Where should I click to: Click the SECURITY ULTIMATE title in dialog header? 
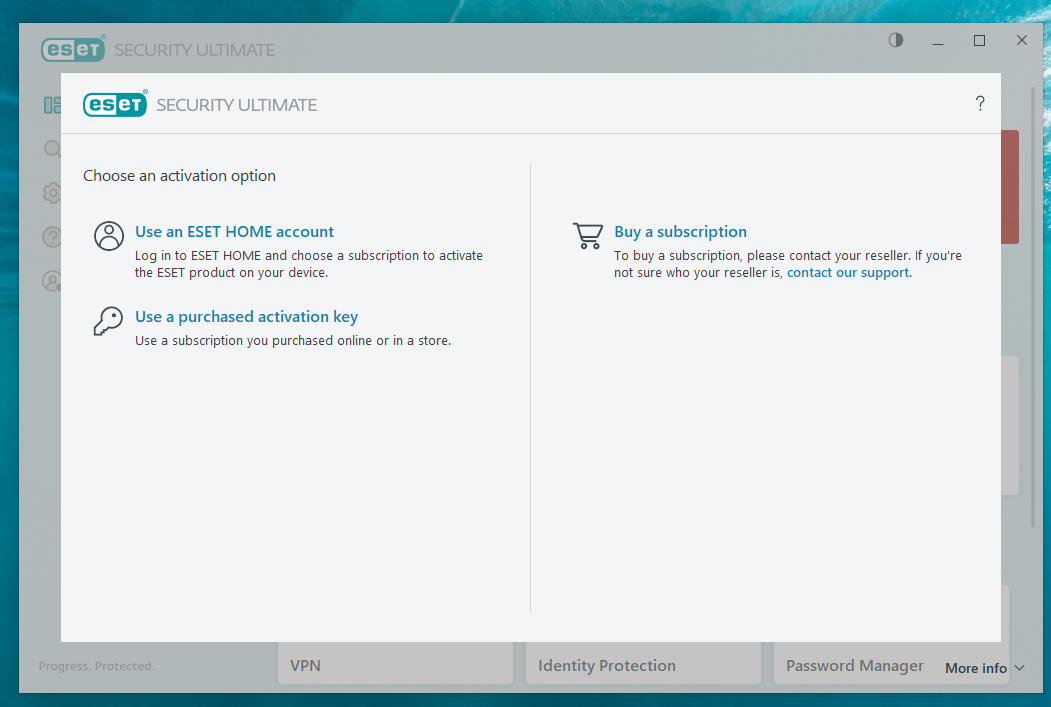point(237,105)
